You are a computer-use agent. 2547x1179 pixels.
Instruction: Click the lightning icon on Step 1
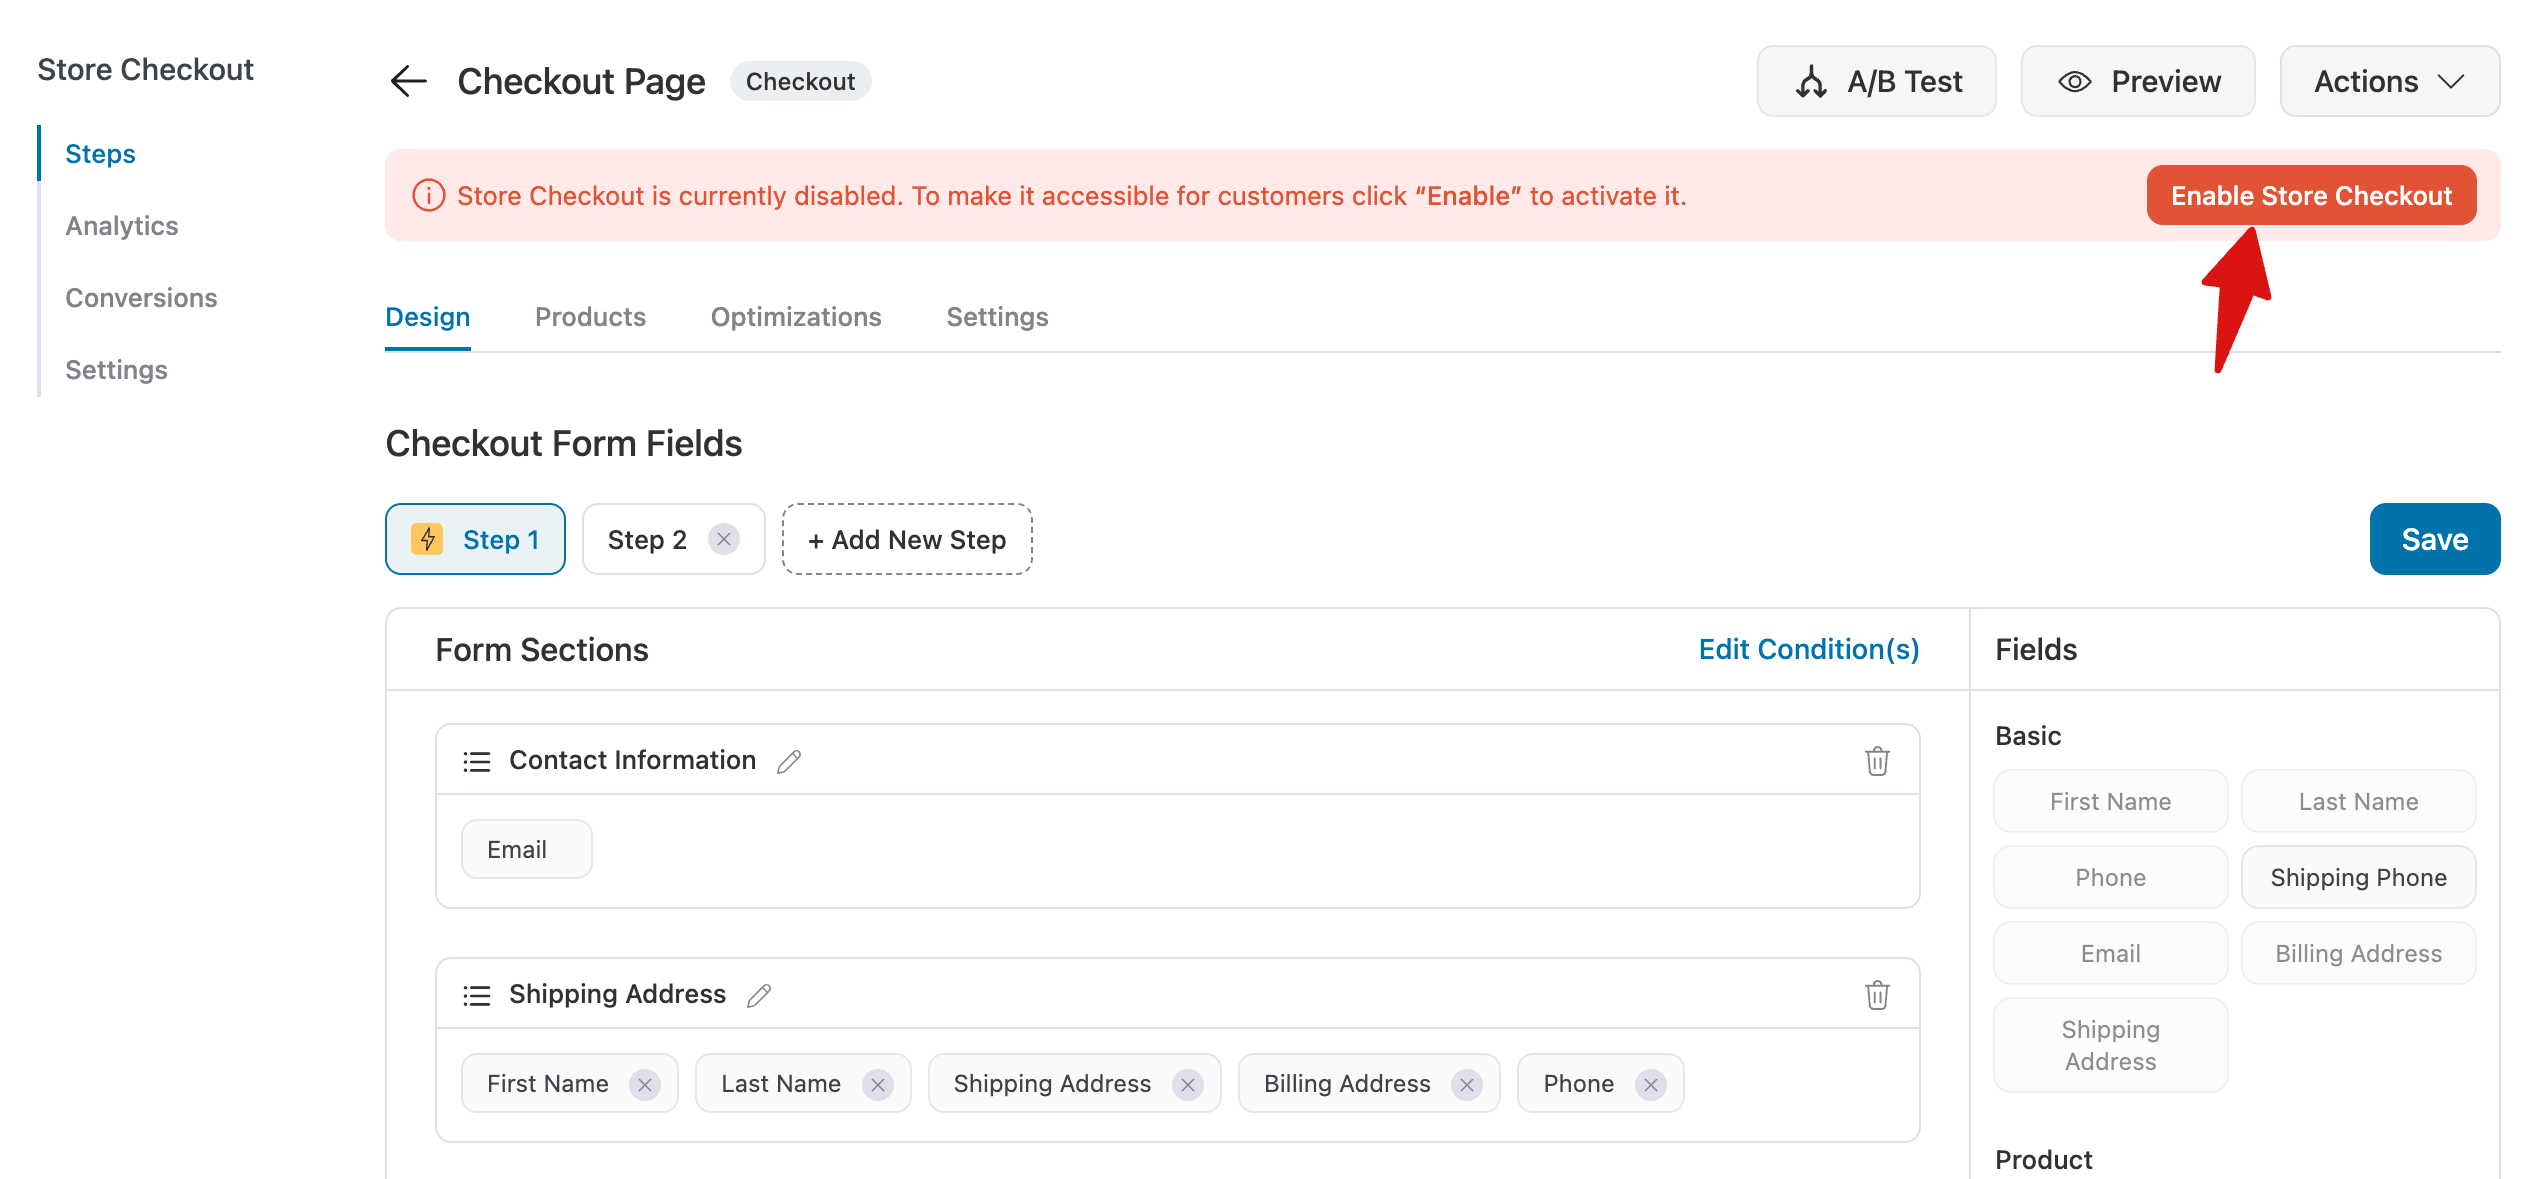pyautogui.click(x=428, y=539)
